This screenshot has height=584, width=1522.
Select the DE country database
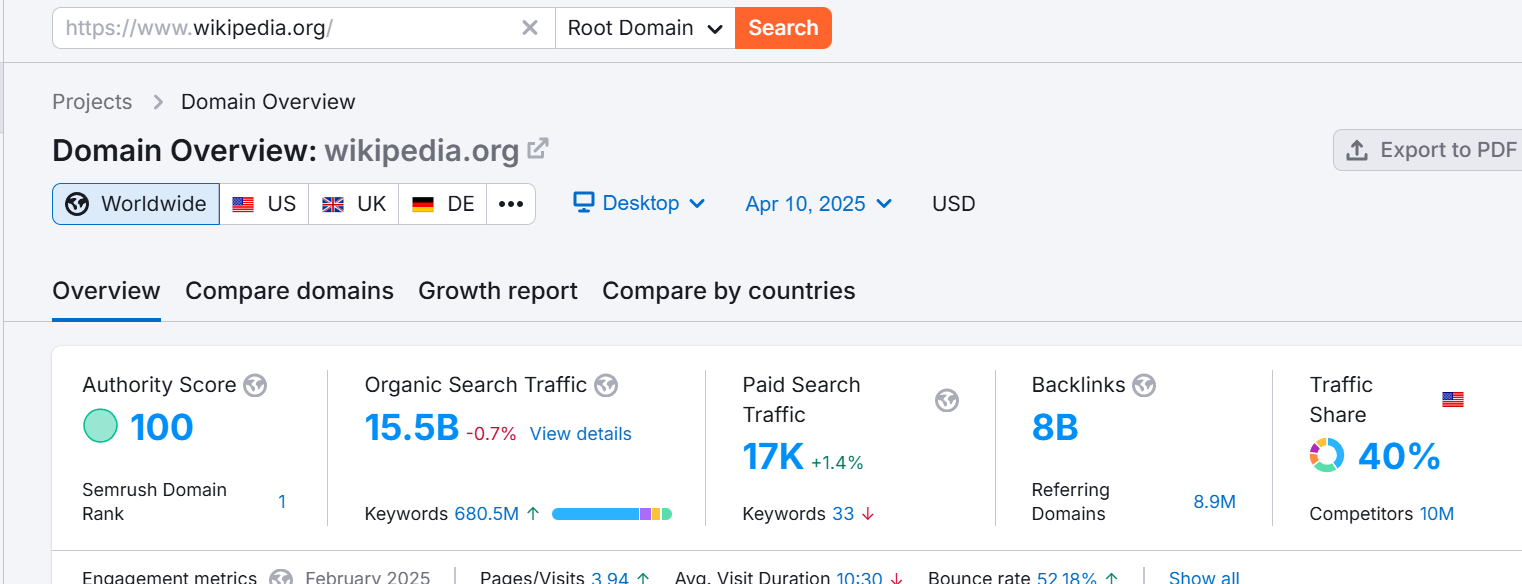443,204
